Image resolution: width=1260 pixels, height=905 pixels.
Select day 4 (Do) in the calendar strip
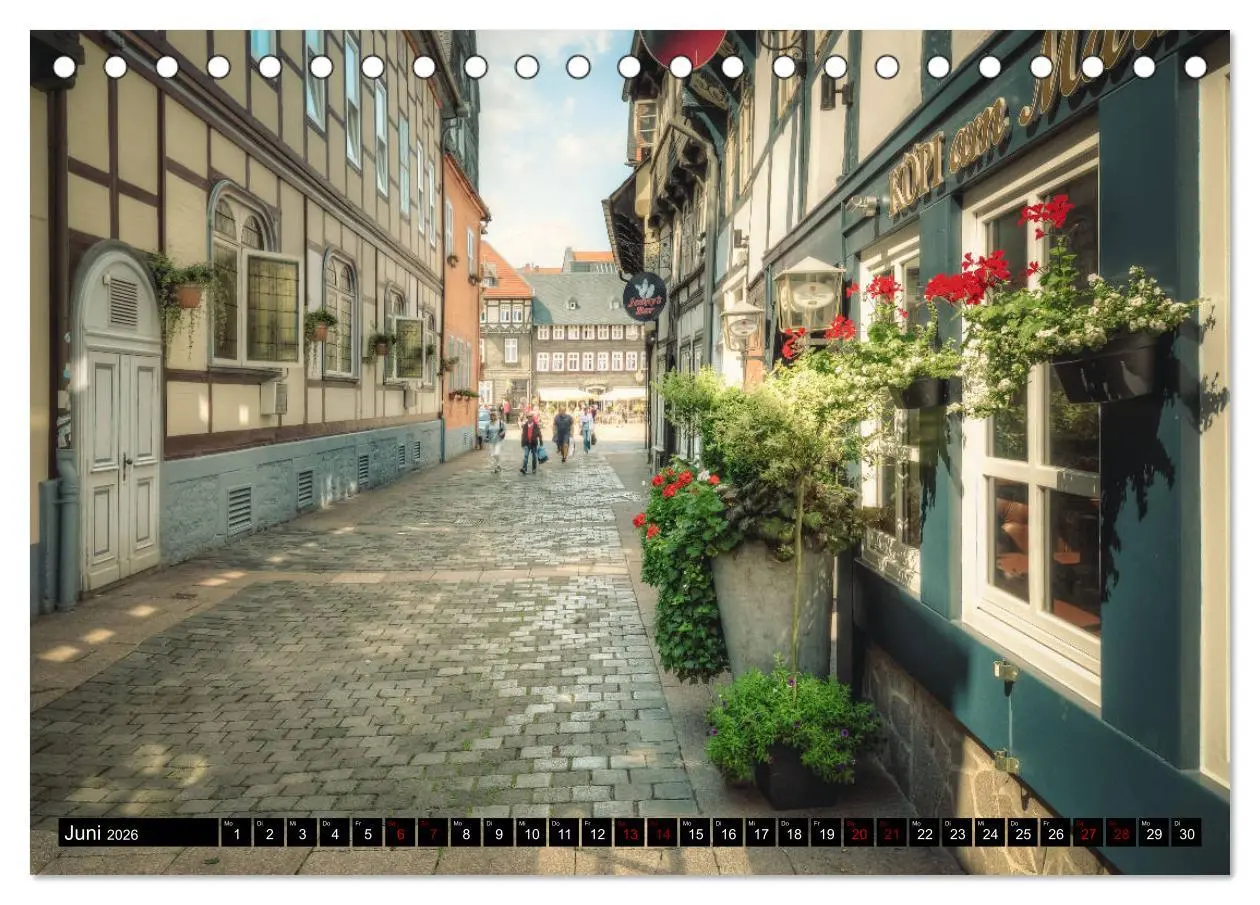tap(334, 833)
